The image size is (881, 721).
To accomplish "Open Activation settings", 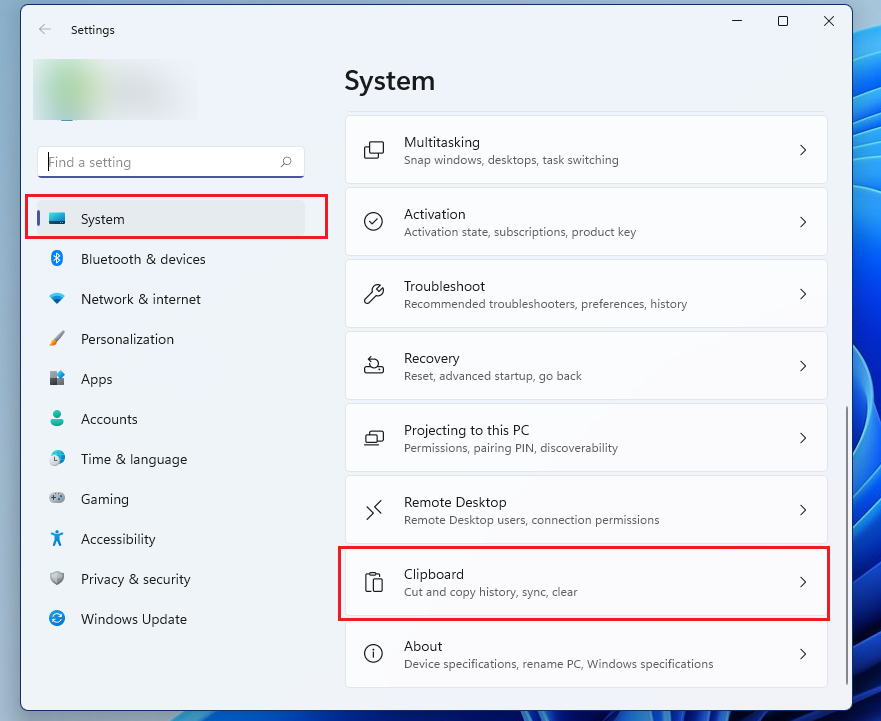I will [x=585, y=221].
